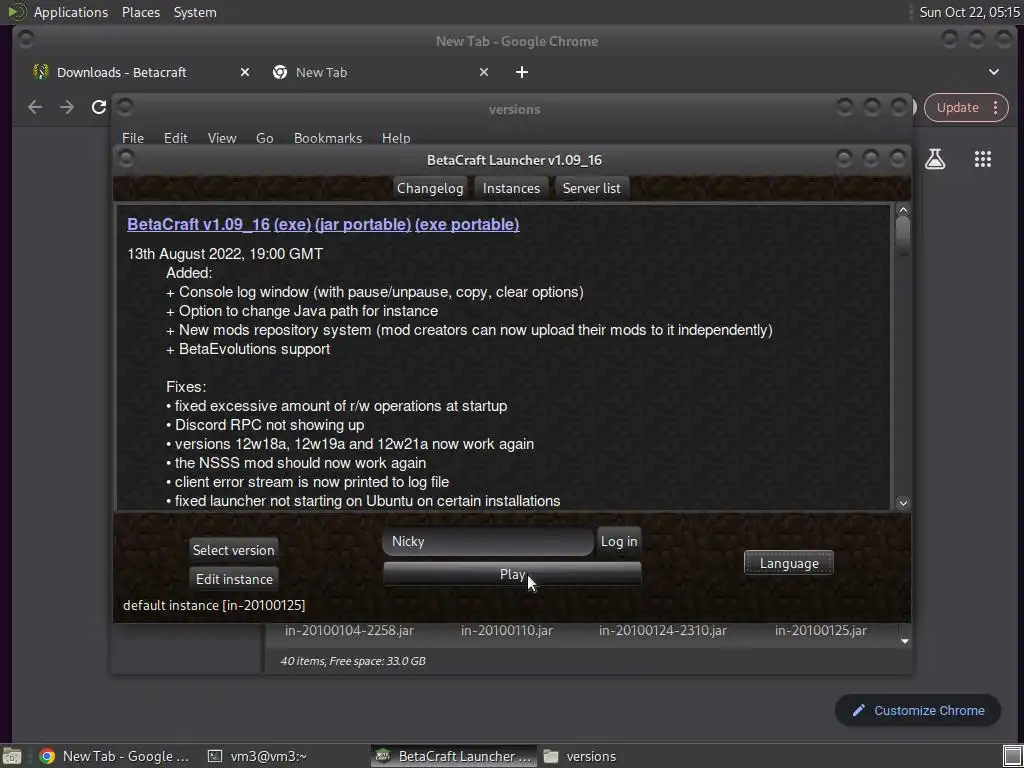Image resolution: width=1024 pixels, height=768 pixels.
Task: Expand Chrome's tab search chevron
Action: click(x=993, y=72)
